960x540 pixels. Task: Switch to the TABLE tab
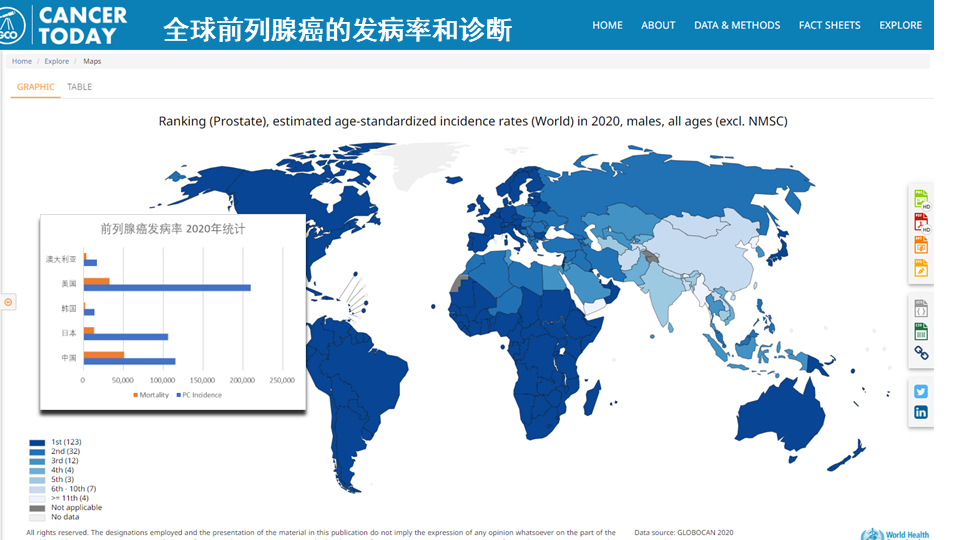pos(79,87)
